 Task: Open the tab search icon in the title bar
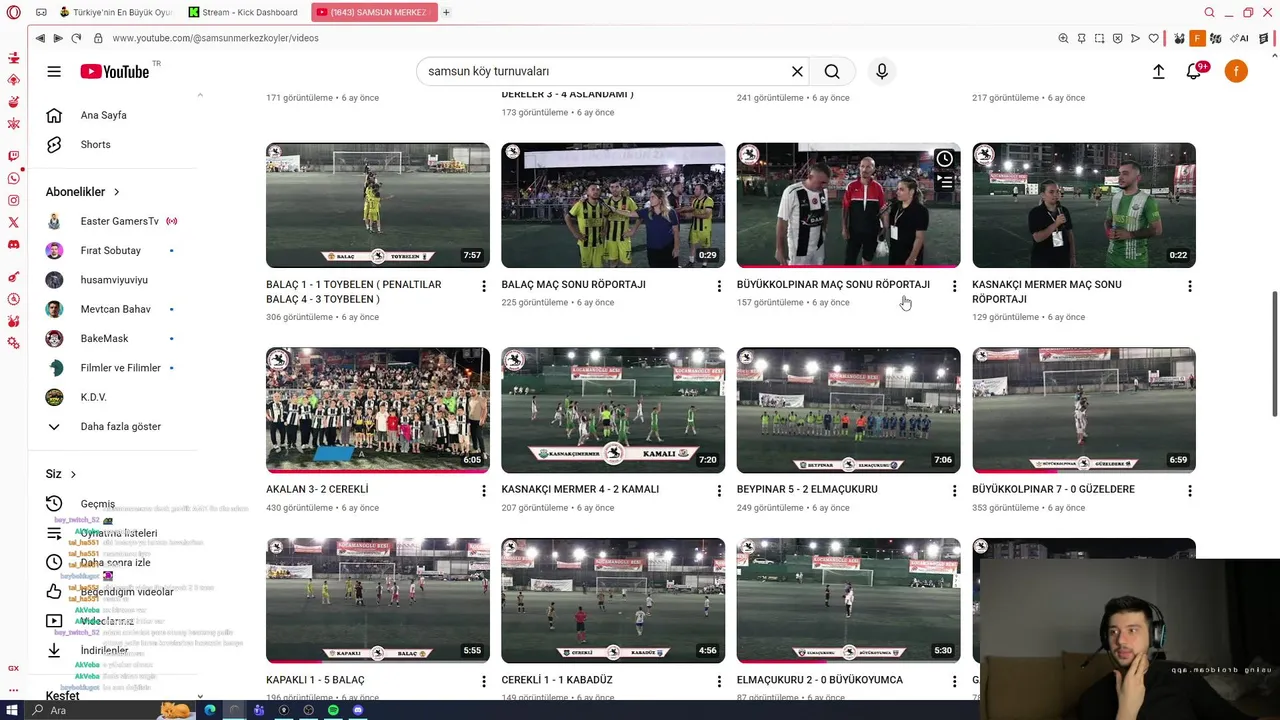click(1209, 12)
